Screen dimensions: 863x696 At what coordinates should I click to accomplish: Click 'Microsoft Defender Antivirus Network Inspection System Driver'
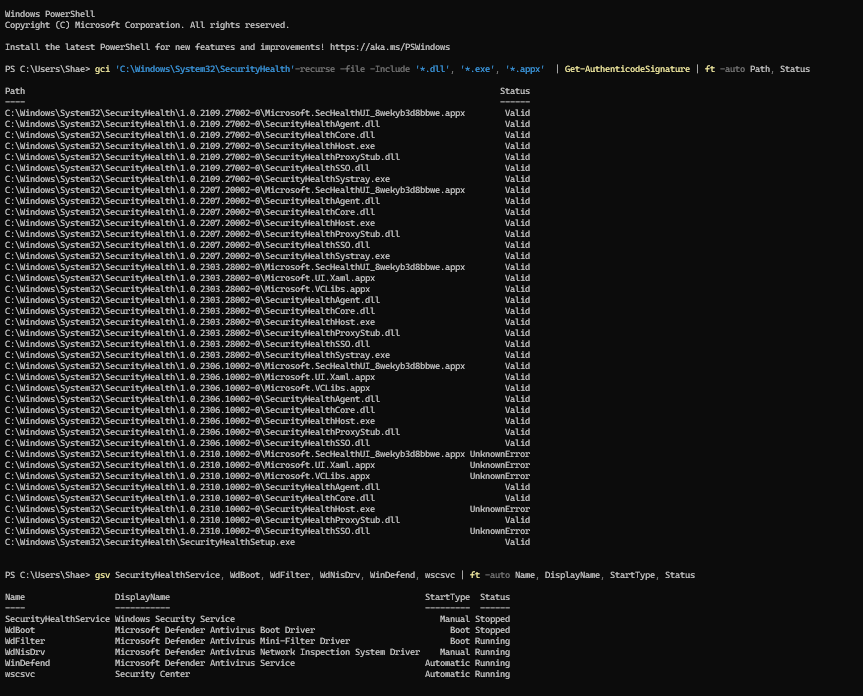pos(267,652)
